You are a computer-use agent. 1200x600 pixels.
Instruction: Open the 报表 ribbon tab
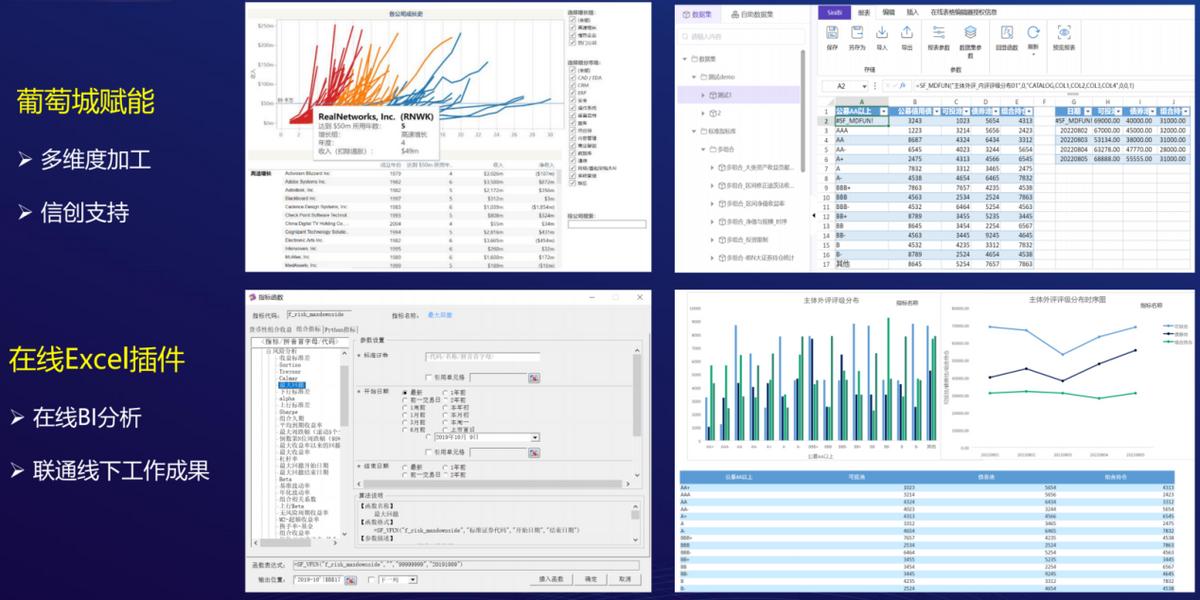point(864,12)
